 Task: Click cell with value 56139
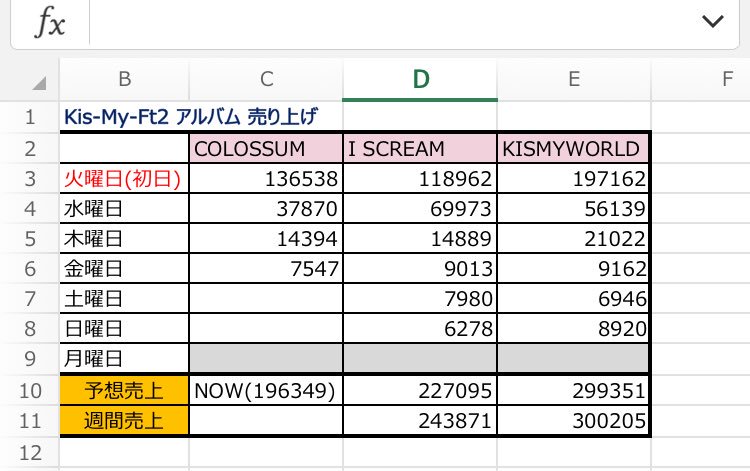pos(573,209)
